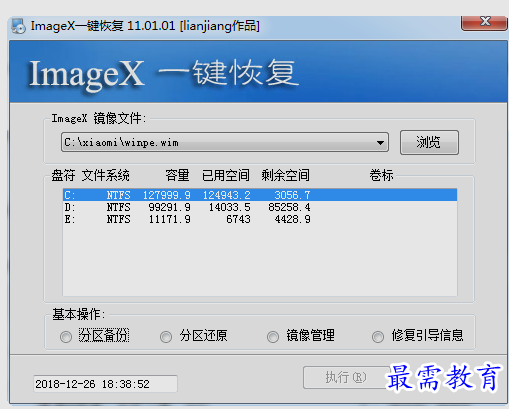The width and height of the screenshot is (509, 409).
Task: Click the 99291.9 capacity value
Action: (170, 207)
